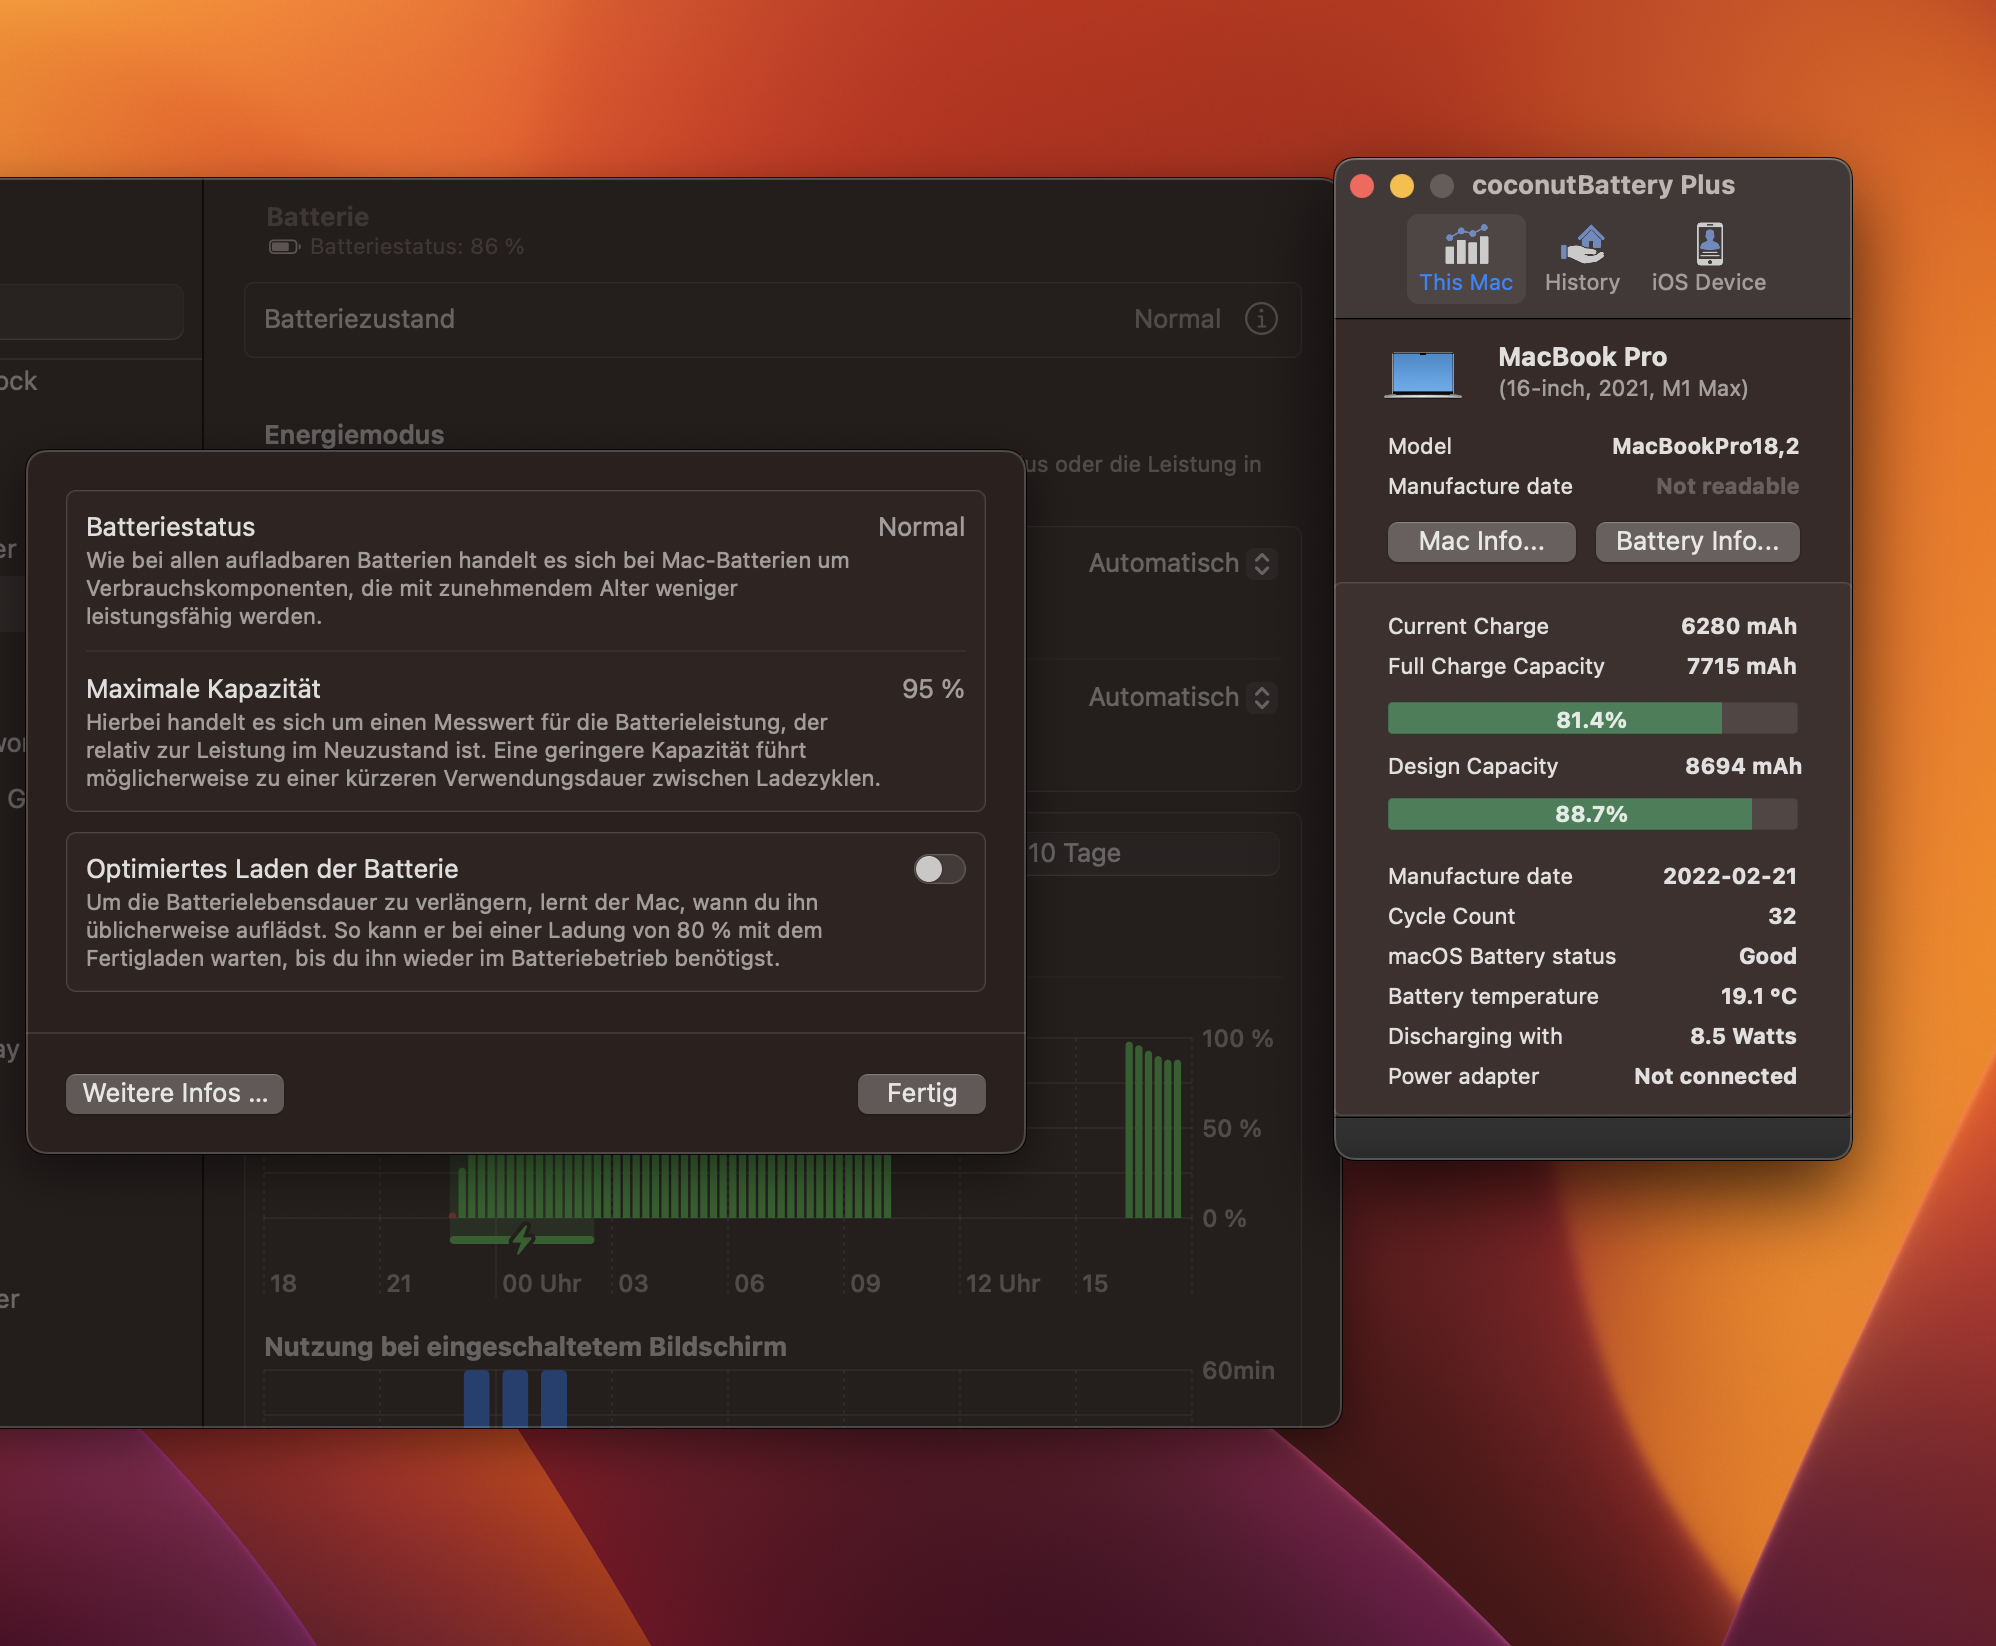Screen dimensions: 1996x1646
Task: Expand Batteriestatus info tooltip
Action: pos(1263,317)
